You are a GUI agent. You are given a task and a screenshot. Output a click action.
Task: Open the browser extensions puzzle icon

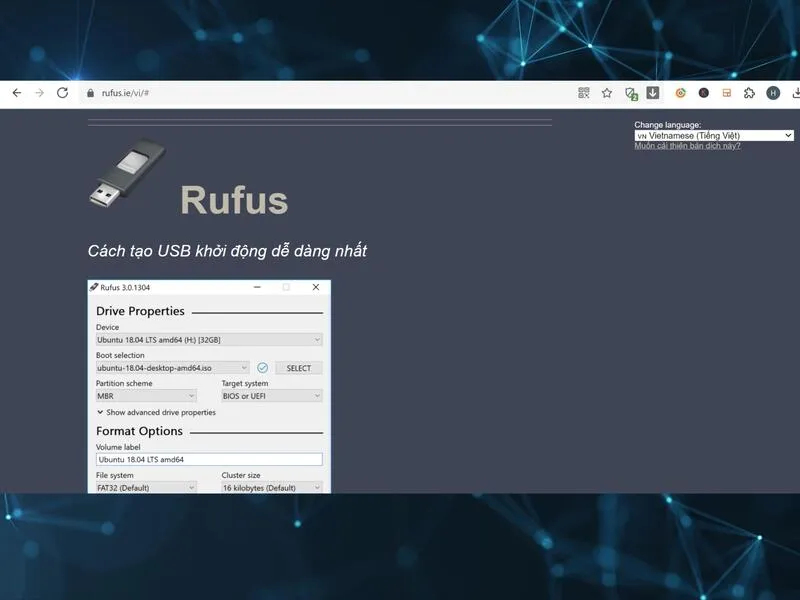[x=749, y=93]
